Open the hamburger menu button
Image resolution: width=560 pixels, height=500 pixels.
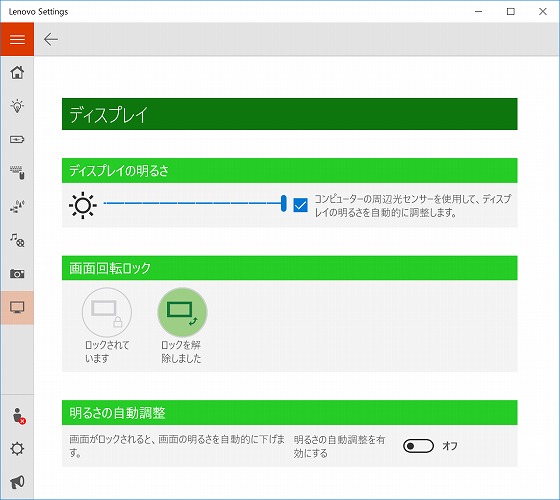[17, 39]
